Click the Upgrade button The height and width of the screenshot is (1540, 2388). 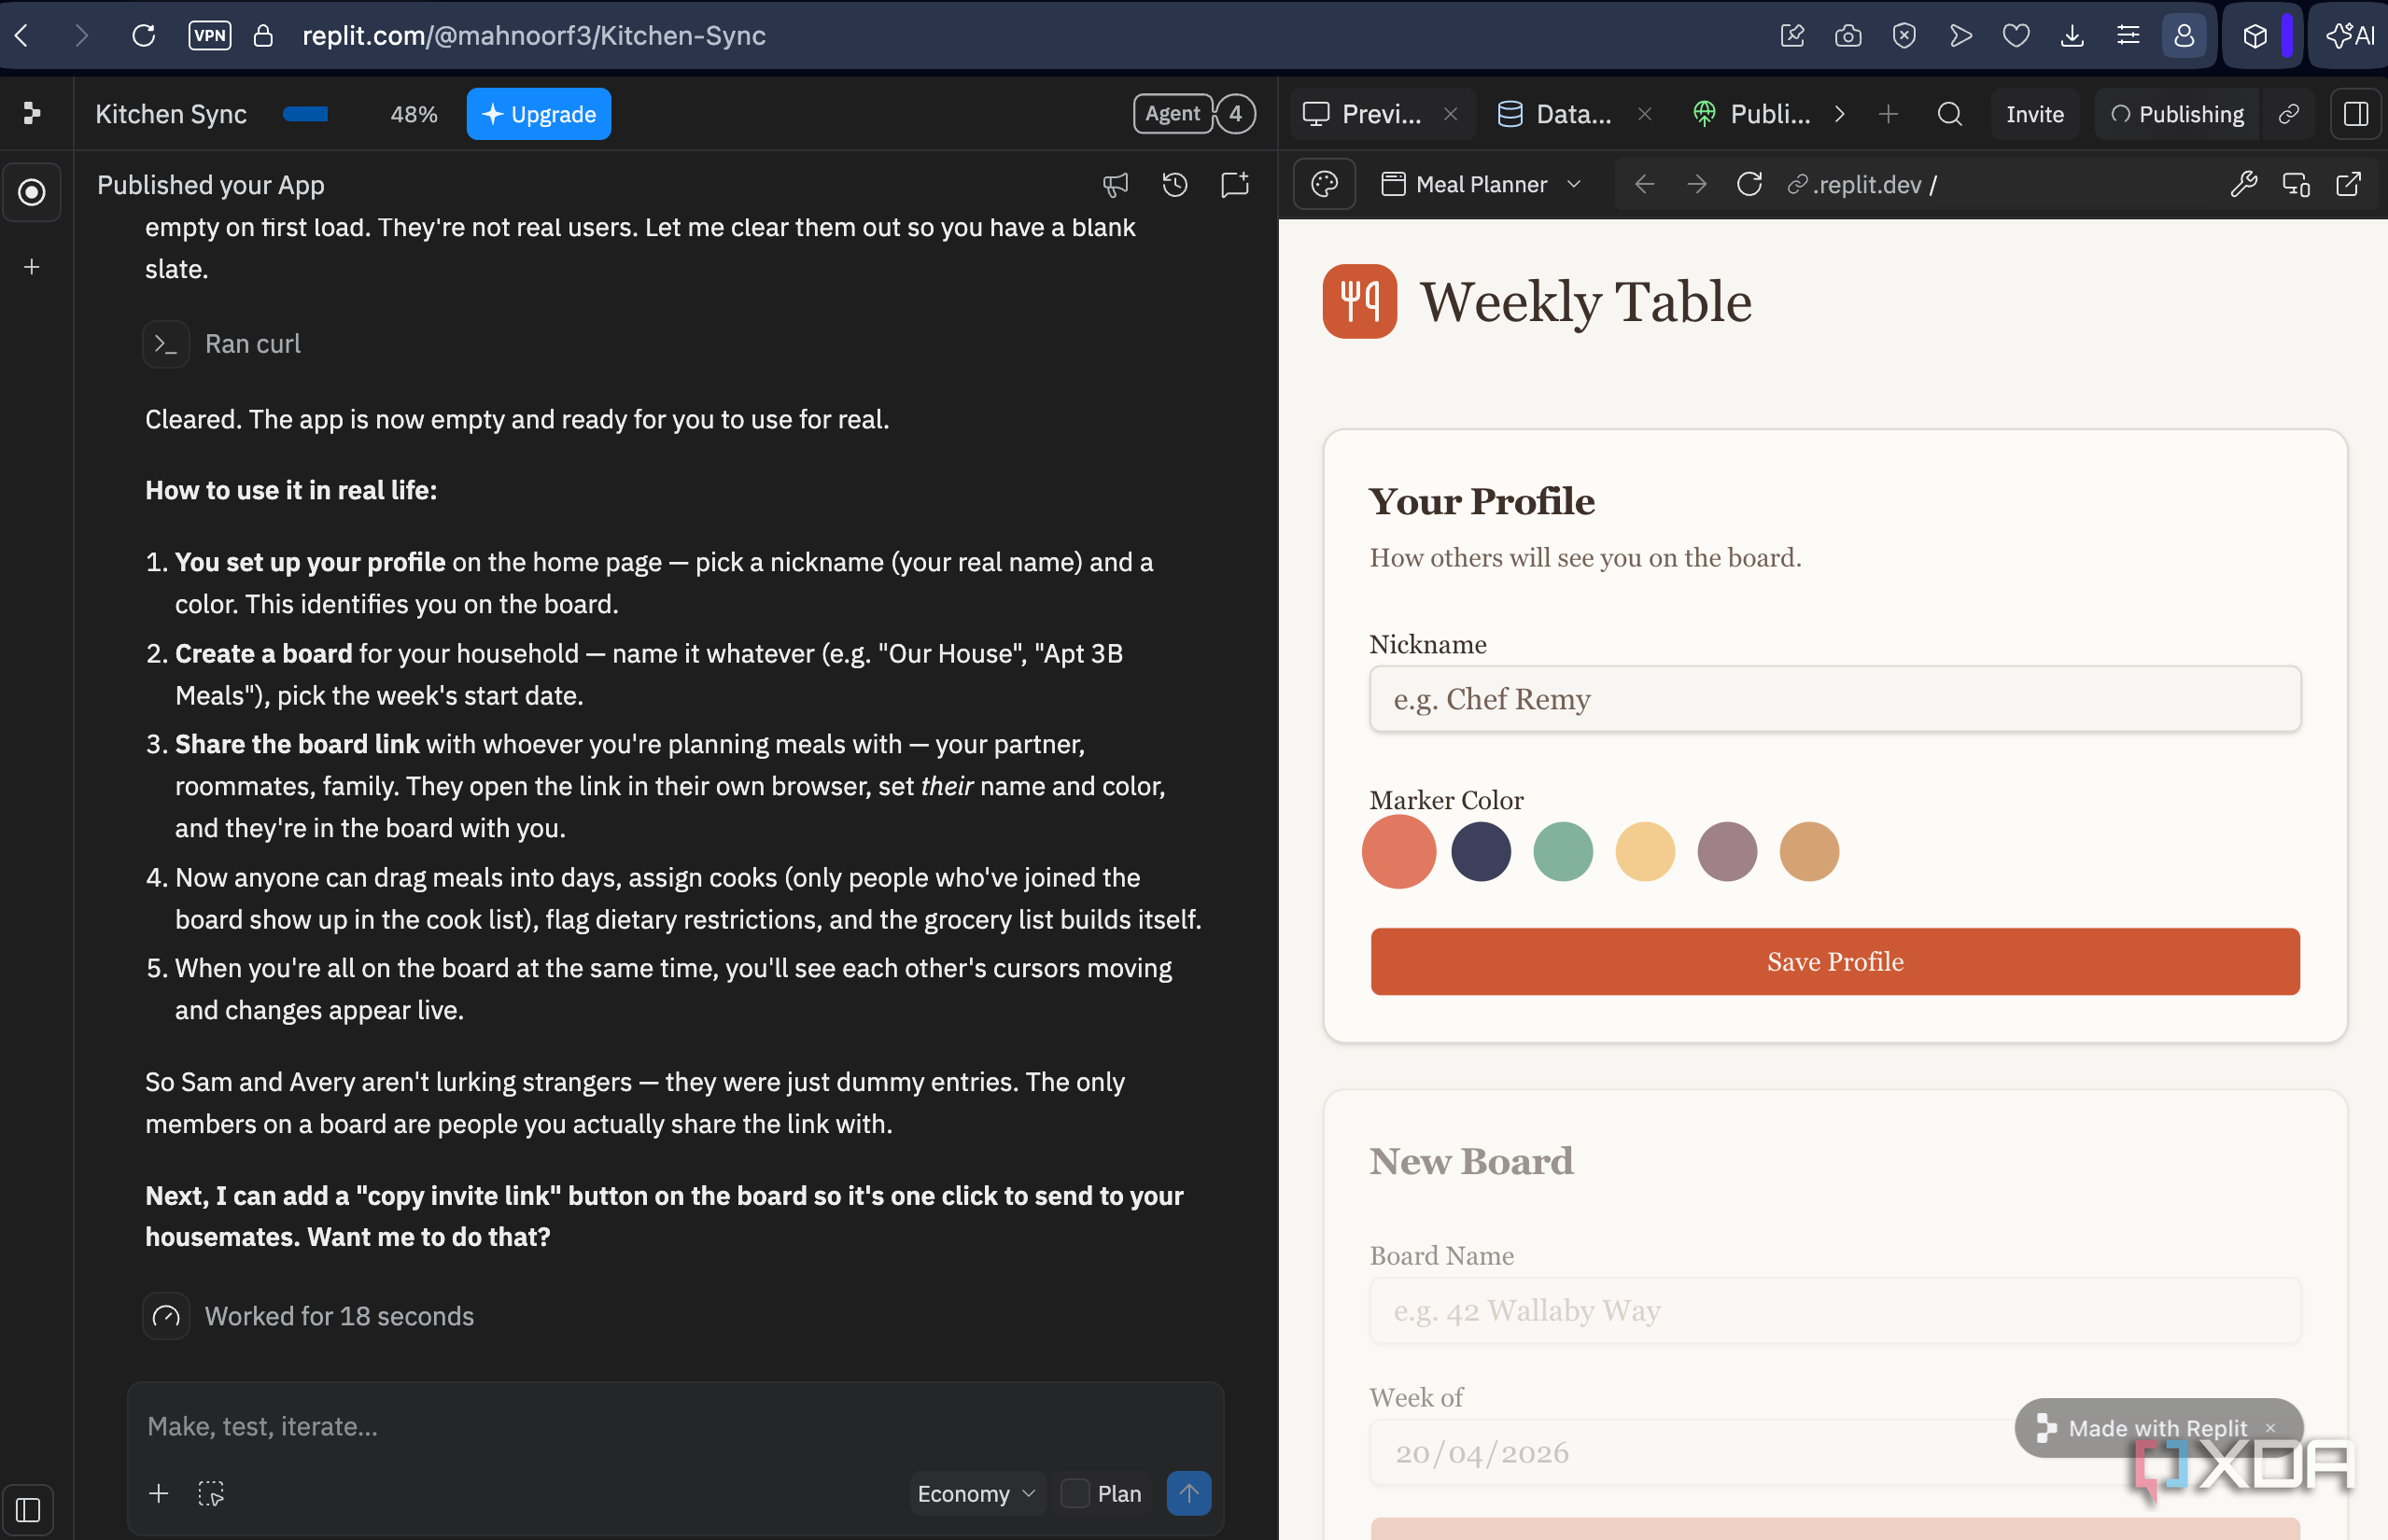coord(538,114)
